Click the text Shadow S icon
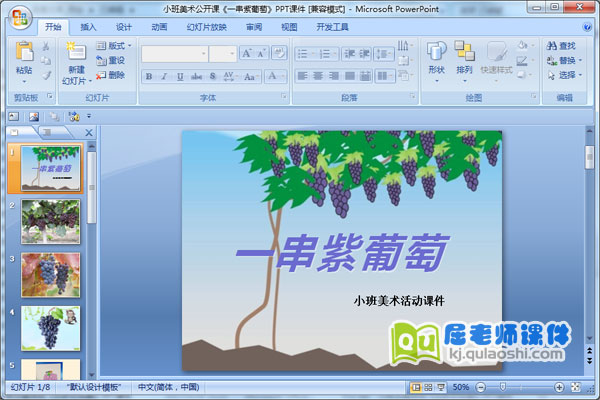 point(213,76)
